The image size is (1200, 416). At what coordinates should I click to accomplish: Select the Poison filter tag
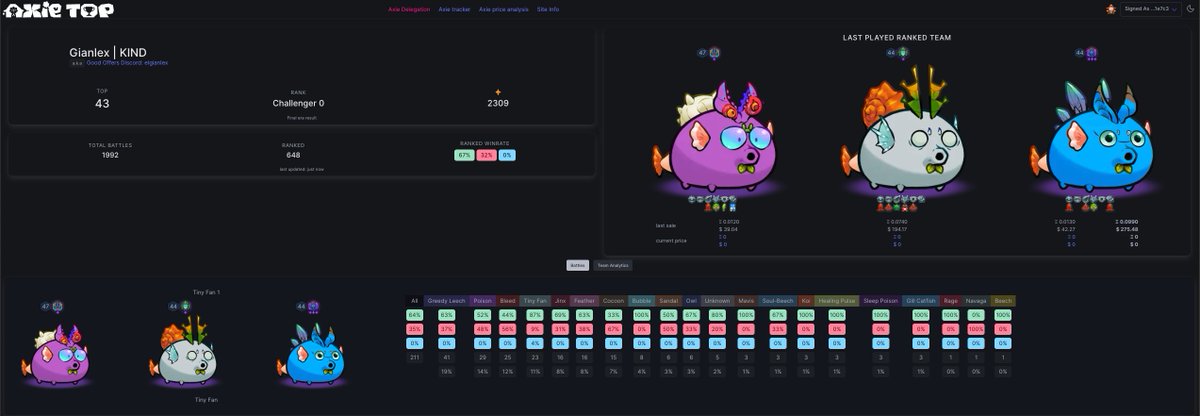tap(482, 300)
